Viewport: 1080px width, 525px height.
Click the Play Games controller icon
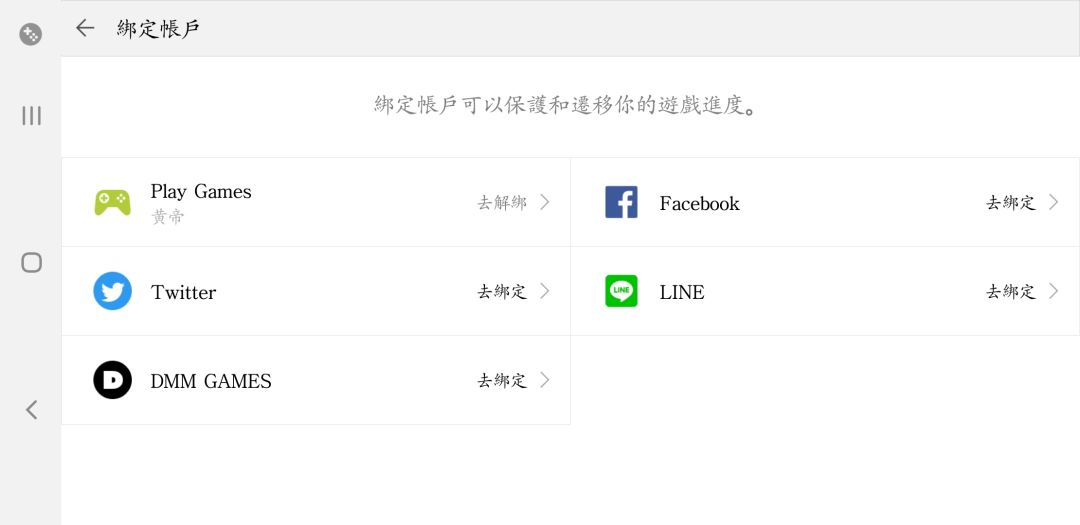click(112, 203)
